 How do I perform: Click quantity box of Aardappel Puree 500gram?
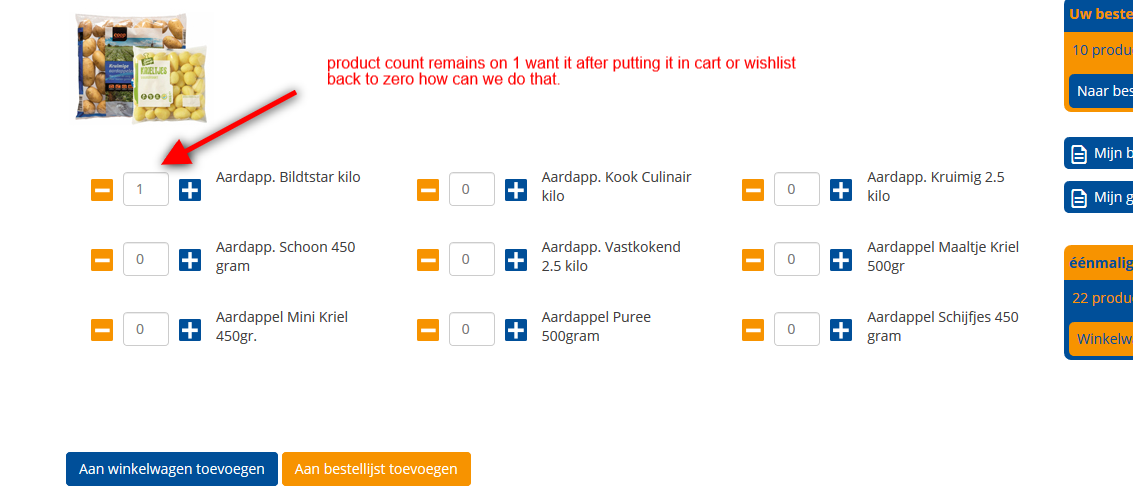(472, 329)
